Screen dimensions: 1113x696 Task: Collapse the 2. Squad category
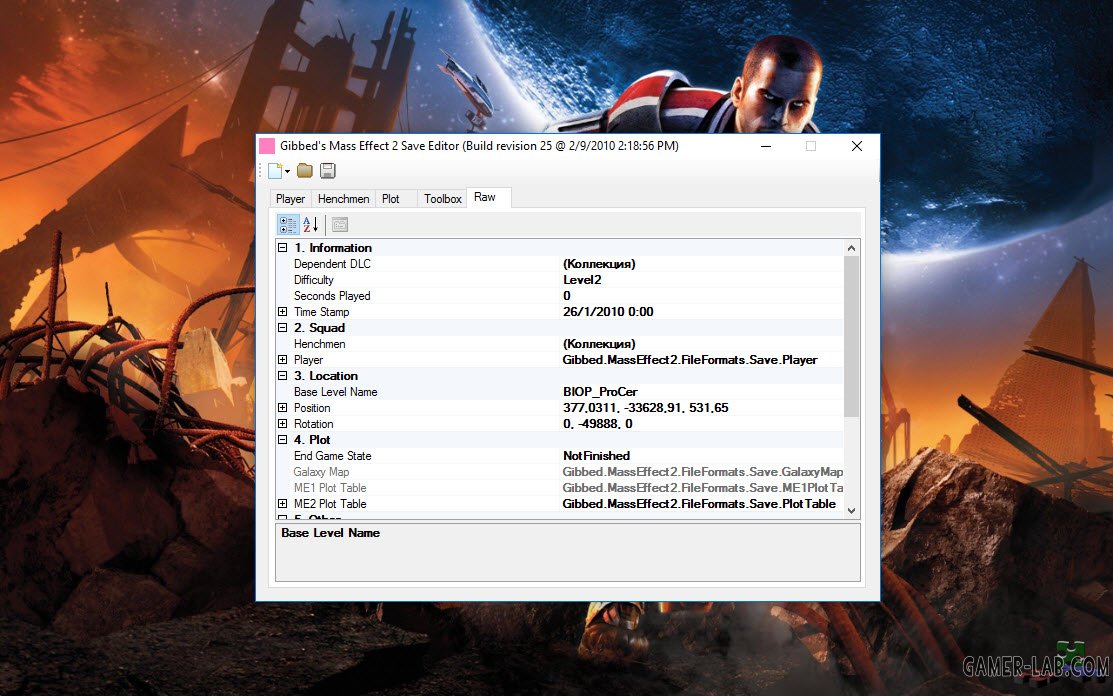pyautogui.click(x=283, y=328)
